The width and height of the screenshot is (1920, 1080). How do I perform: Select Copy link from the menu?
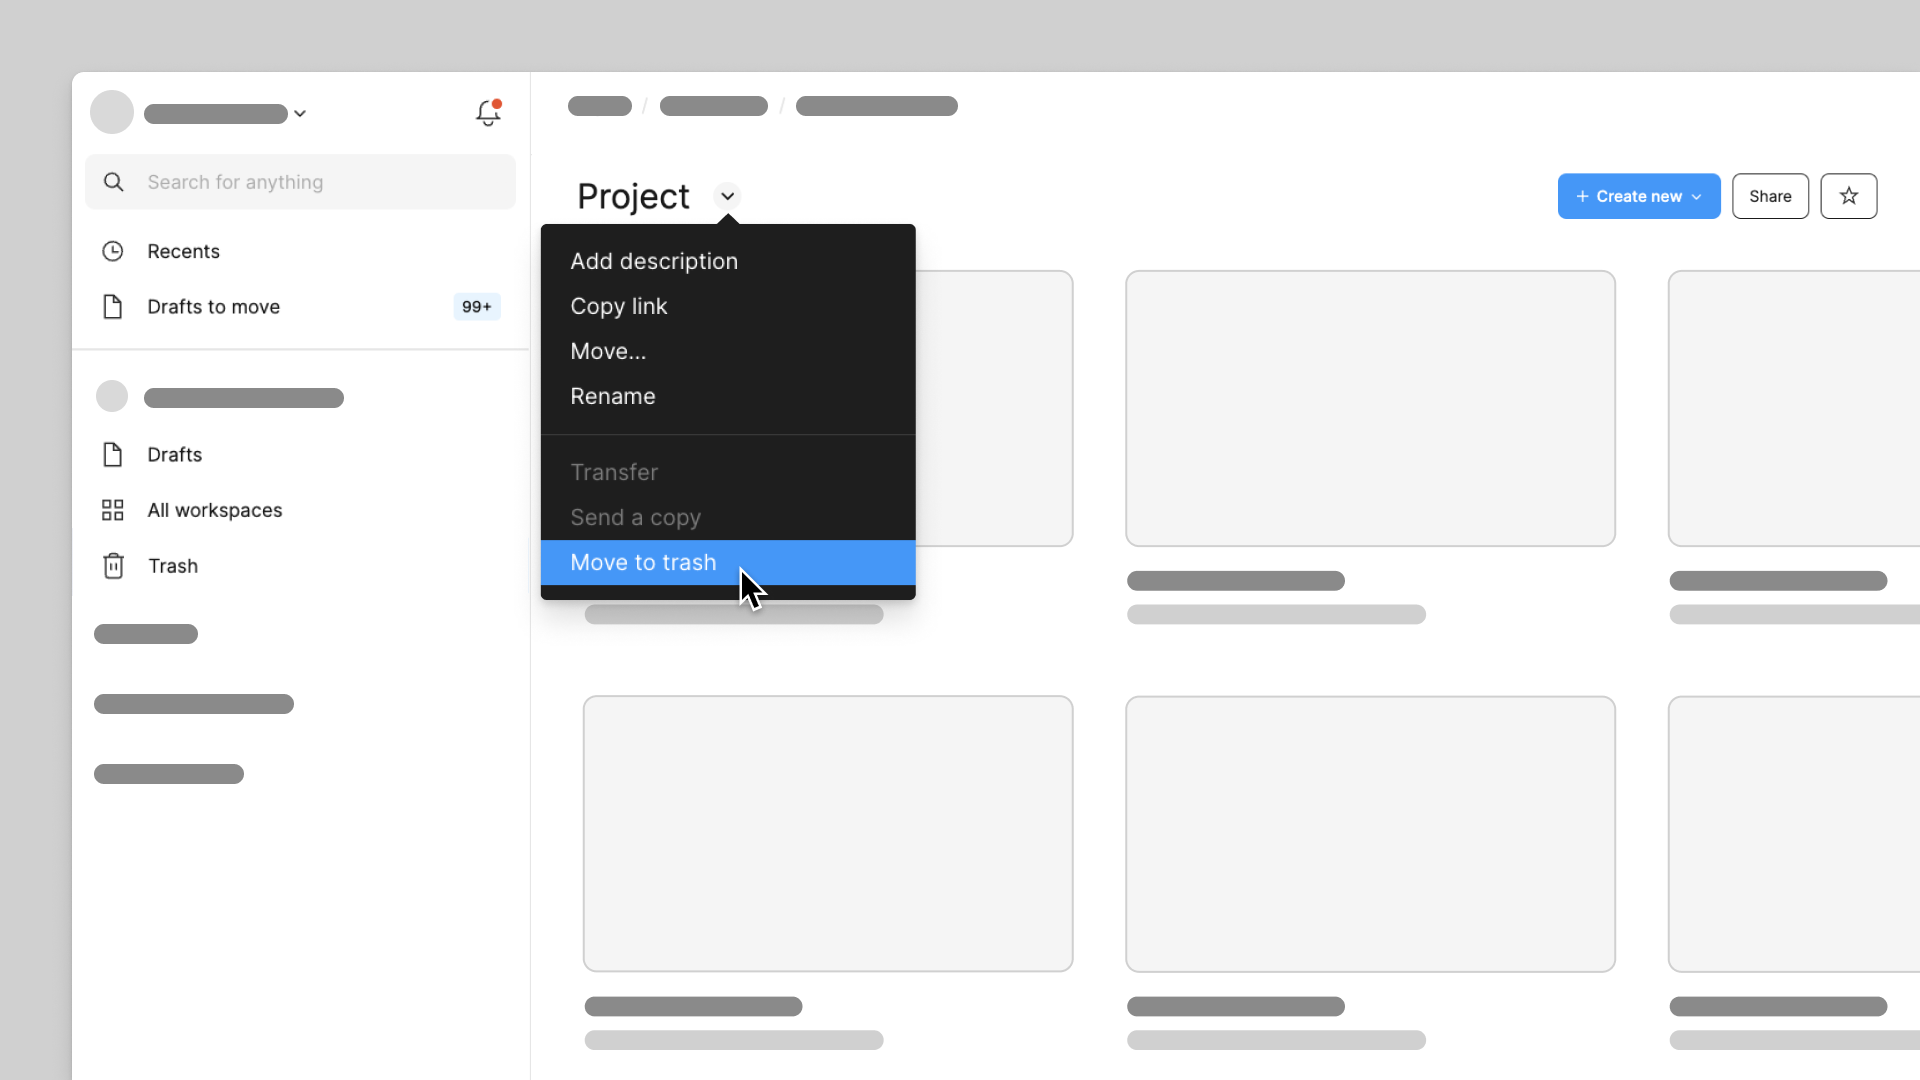[x=618, y=306]
